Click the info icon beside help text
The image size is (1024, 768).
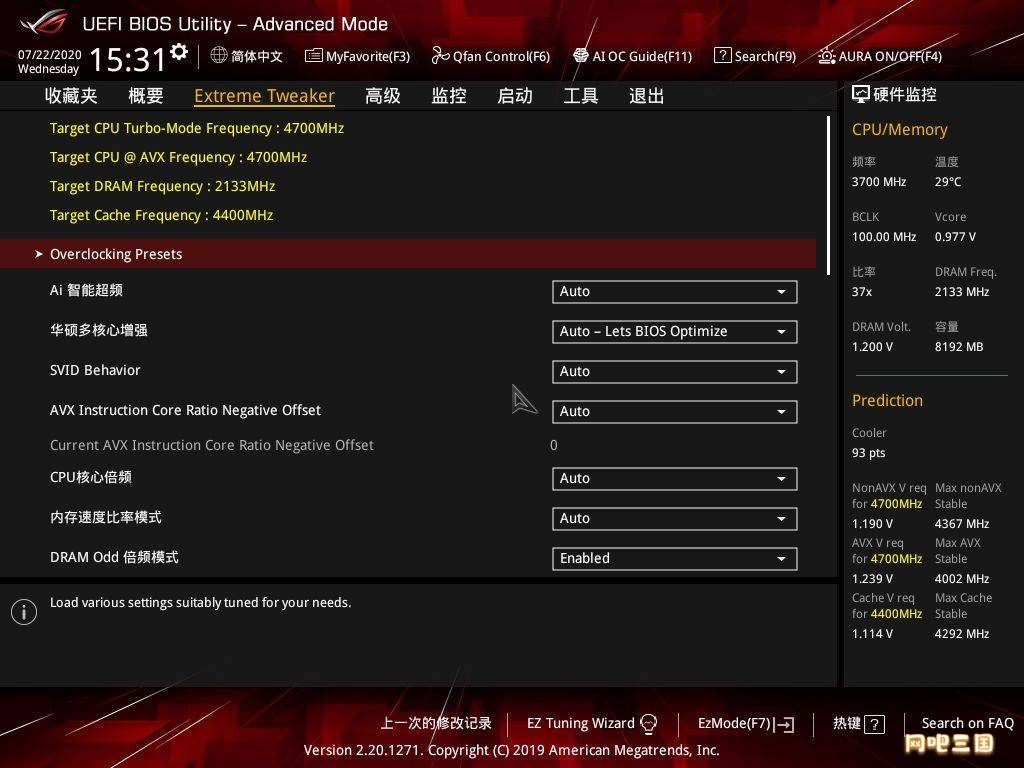24,612
